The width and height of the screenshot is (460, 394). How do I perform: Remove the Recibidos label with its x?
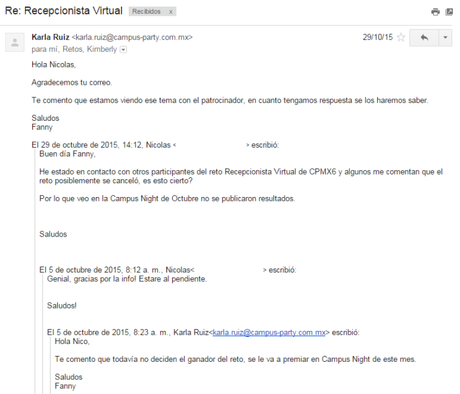(x=171, y=12)
